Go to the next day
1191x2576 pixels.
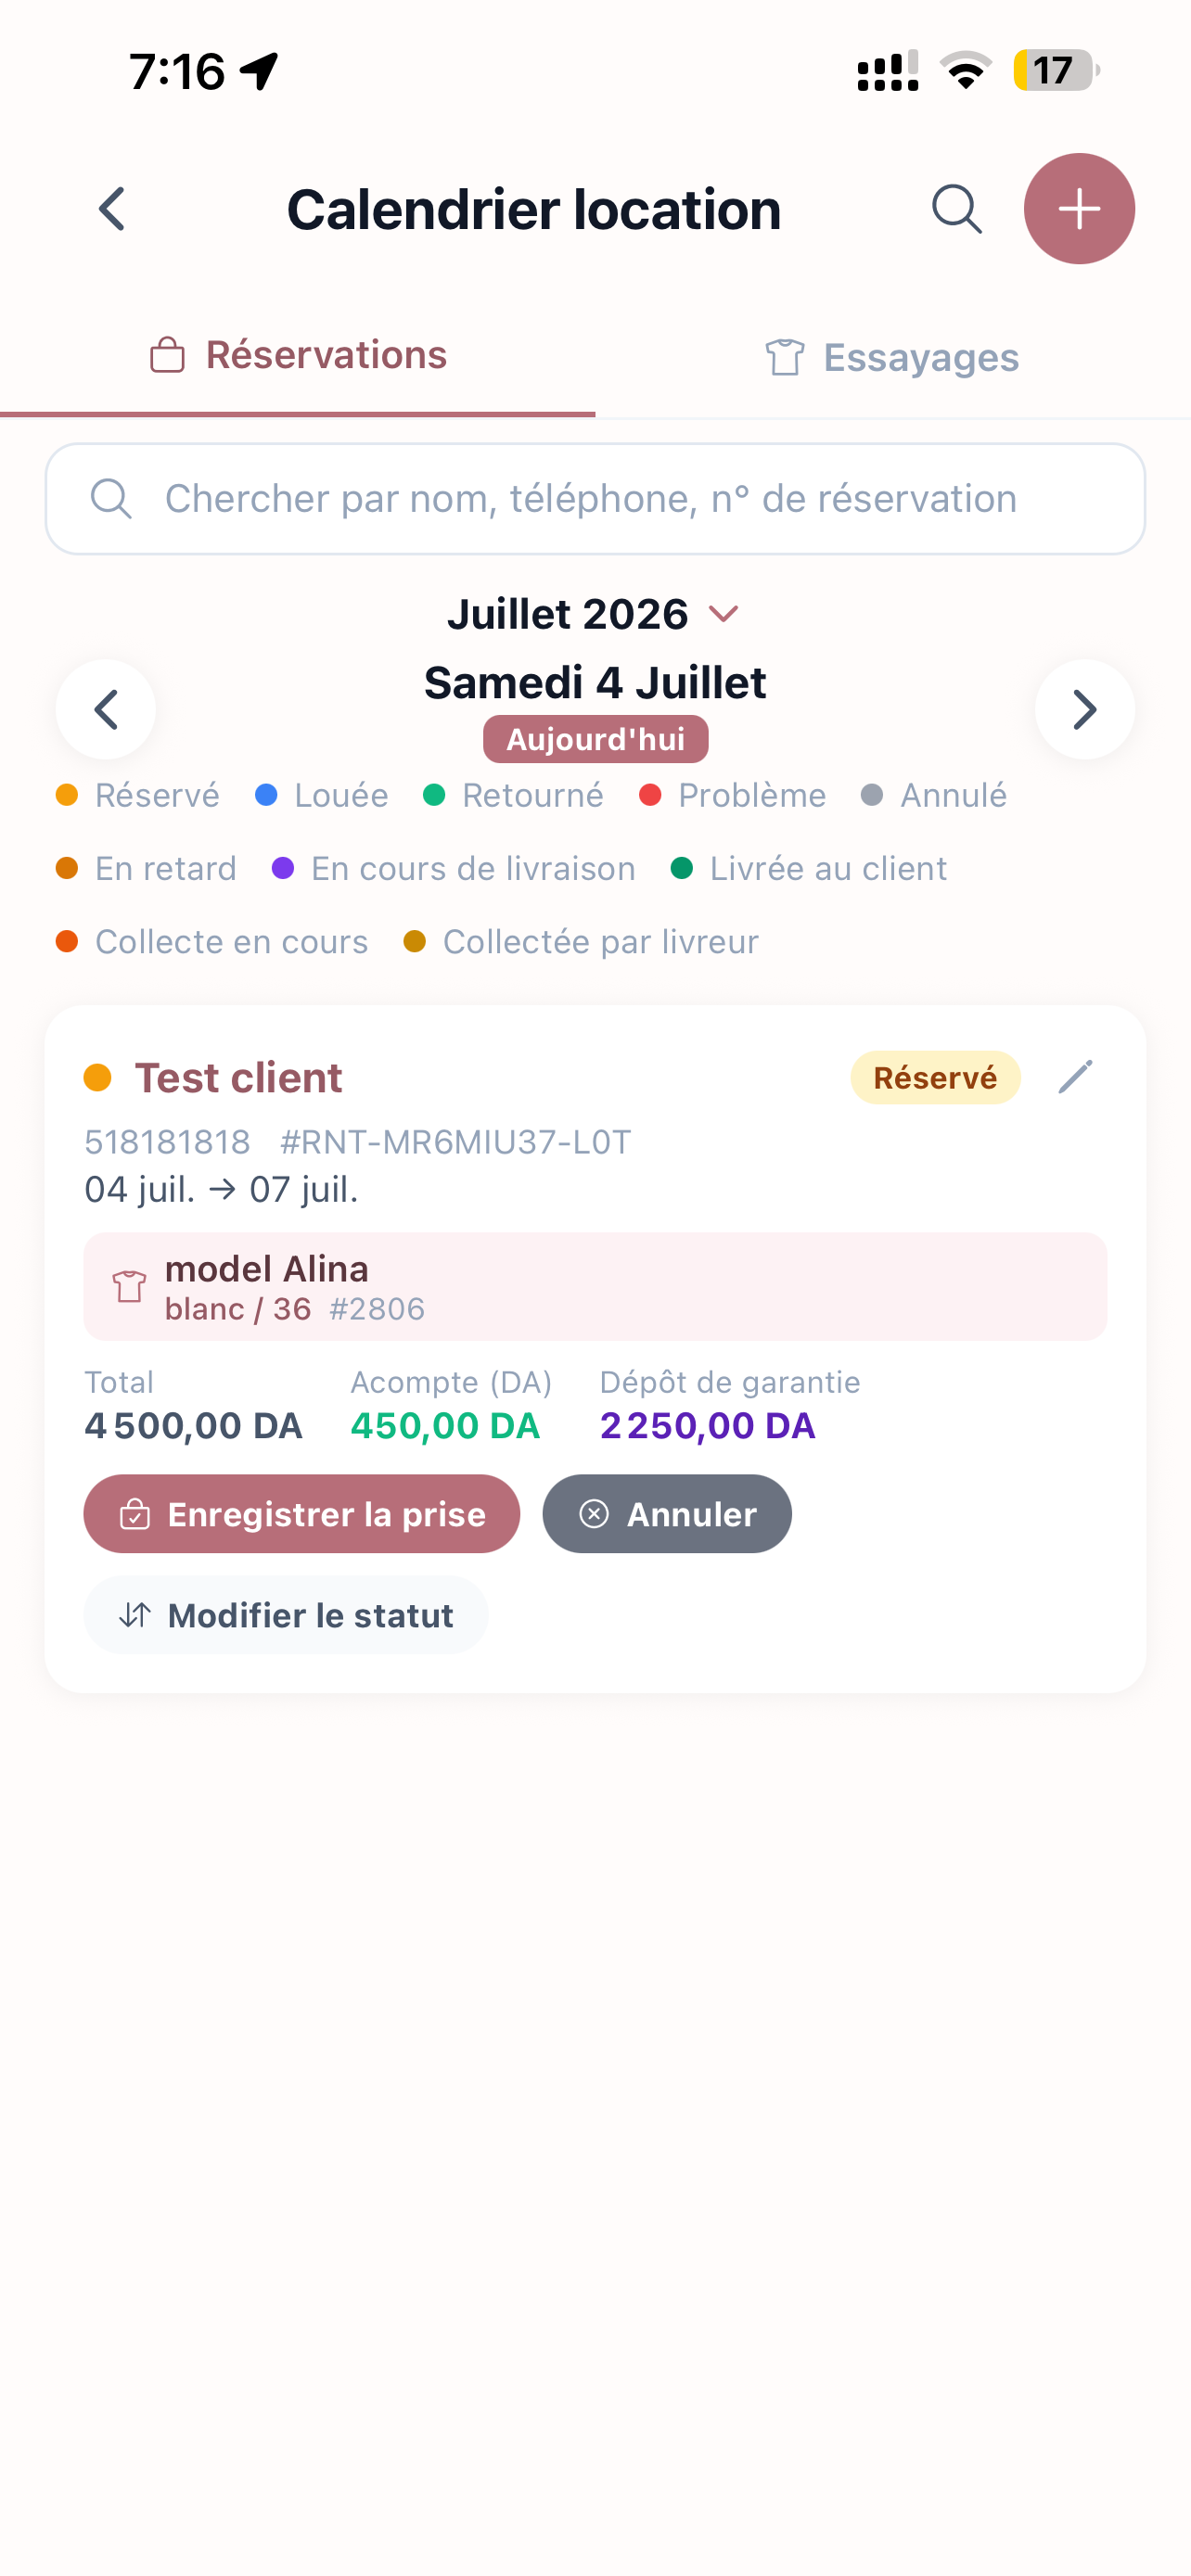tap(1084, 709)
